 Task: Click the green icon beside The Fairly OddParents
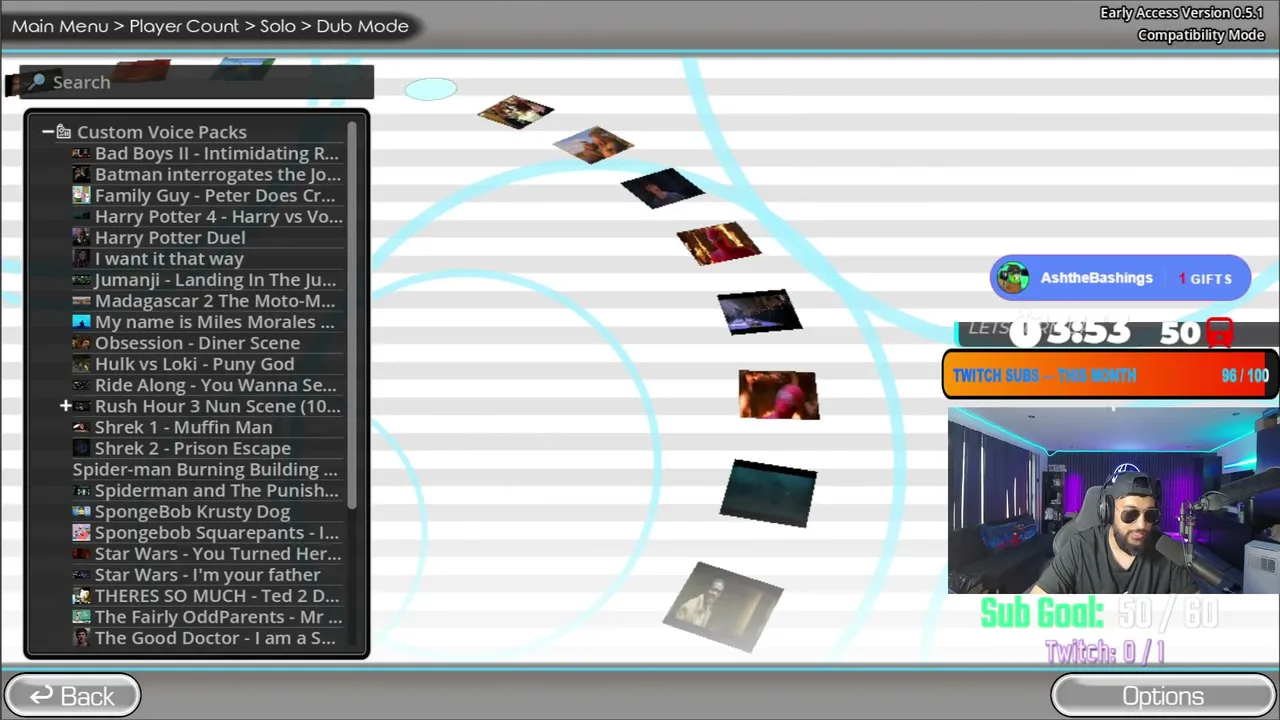coord(81,617)
